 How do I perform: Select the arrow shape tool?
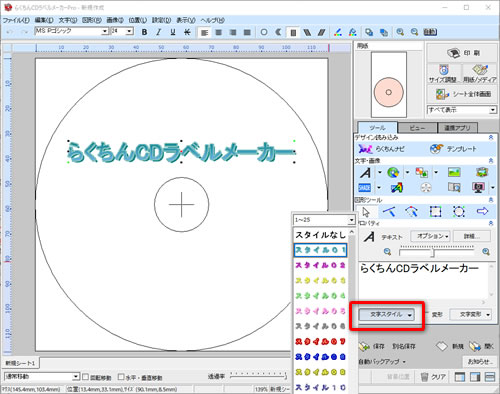click(x=482, y=211)
